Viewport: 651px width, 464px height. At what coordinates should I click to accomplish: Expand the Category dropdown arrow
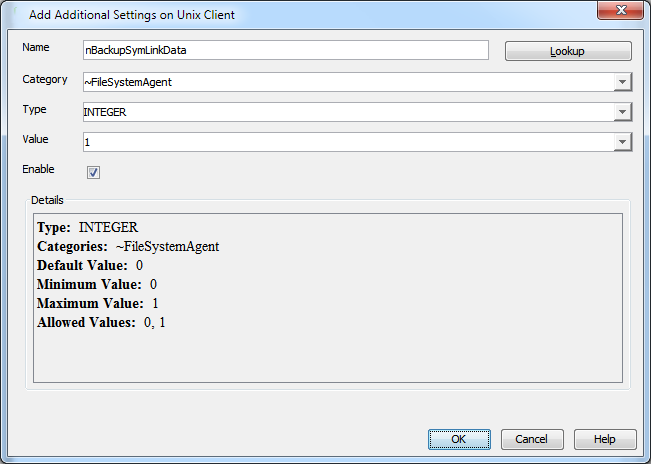pos(622,82)
